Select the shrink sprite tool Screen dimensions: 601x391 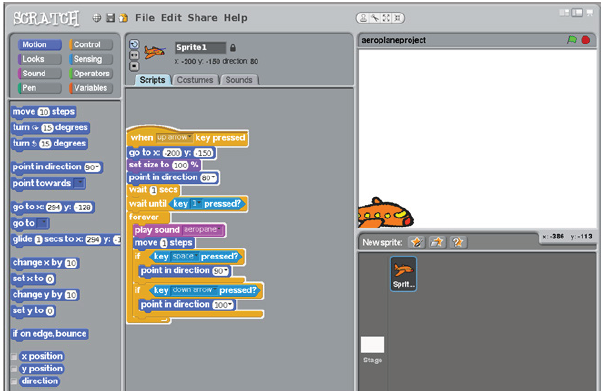click(397, 18)
